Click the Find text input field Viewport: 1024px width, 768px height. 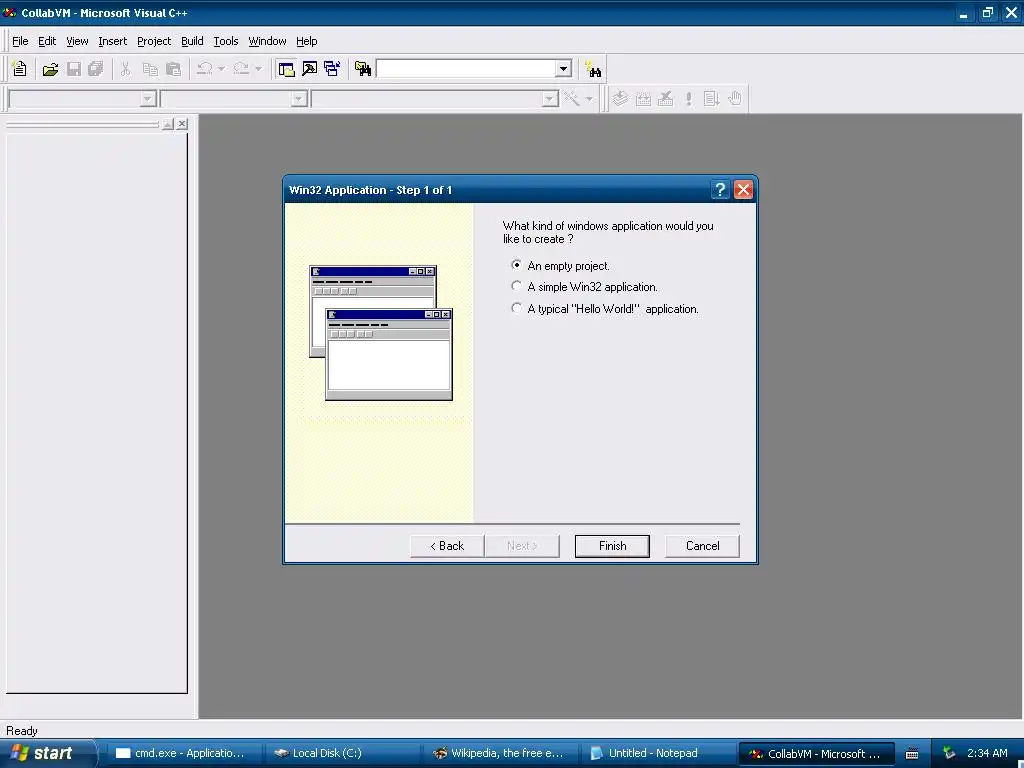(466, 69)
